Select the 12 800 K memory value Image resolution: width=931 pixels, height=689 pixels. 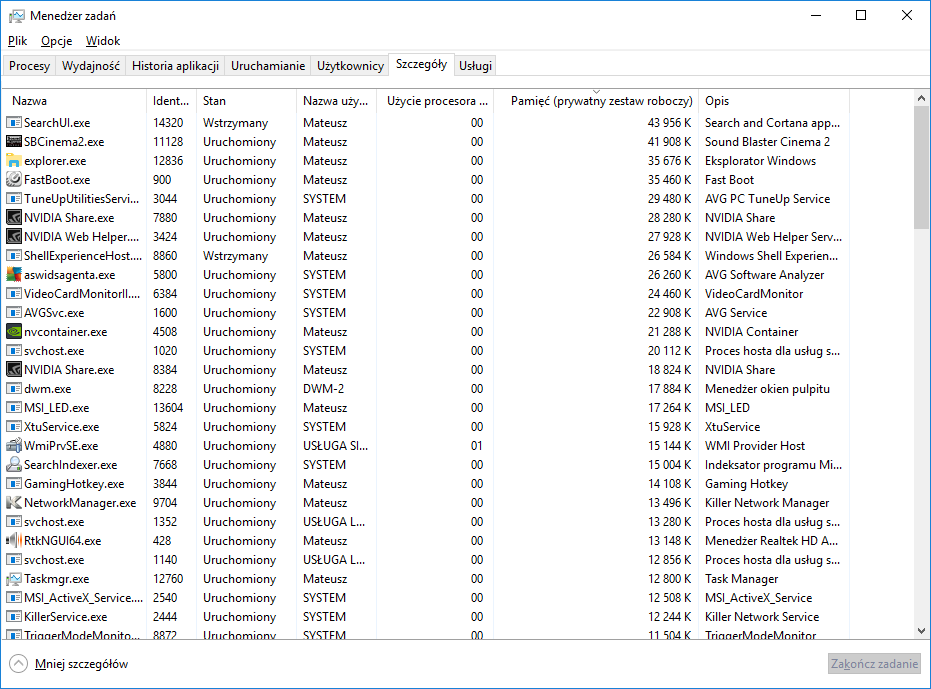click(x=669, y=579)
